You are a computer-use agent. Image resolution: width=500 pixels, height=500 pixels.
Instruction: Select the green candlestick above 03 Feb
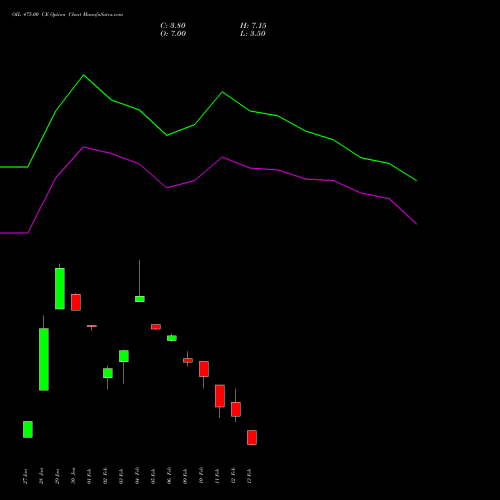[124, 356]
